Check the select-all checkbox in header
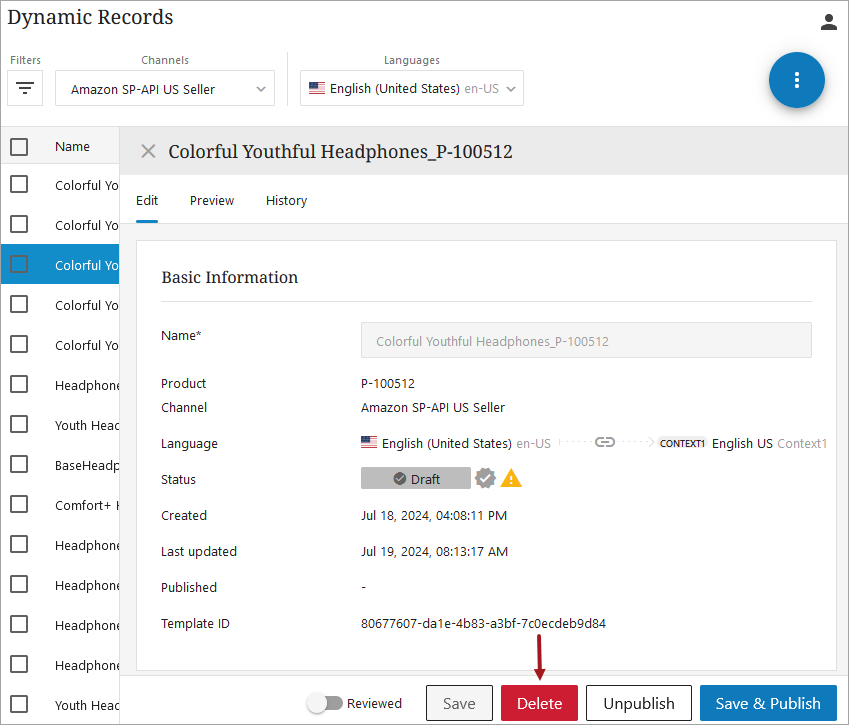849x725 pixels. tap(19, 147)
